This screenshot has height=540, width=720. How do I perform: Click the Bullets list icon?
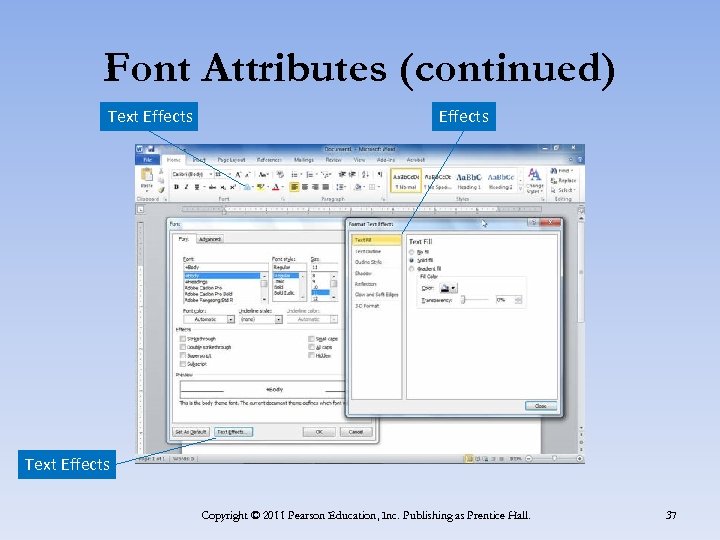(294, 174)
